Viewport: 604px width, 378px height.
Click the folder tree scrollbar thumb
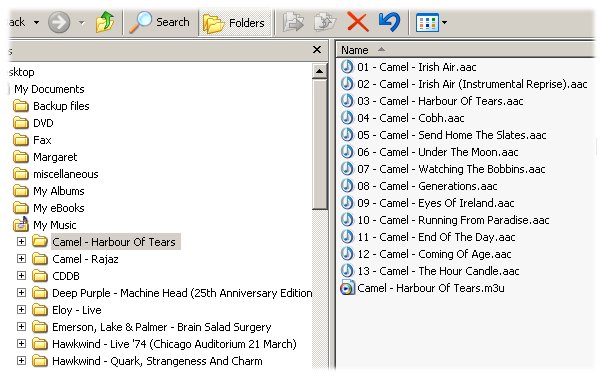[x=319, y=144]
